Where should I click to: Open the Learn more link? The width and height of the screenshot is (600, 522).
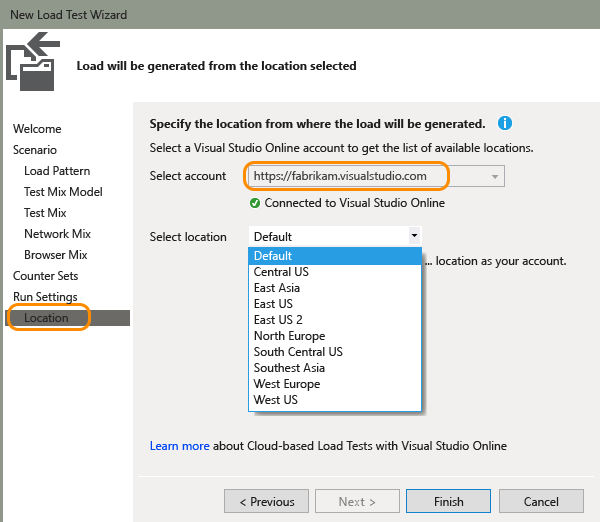(x=179, y=446)
